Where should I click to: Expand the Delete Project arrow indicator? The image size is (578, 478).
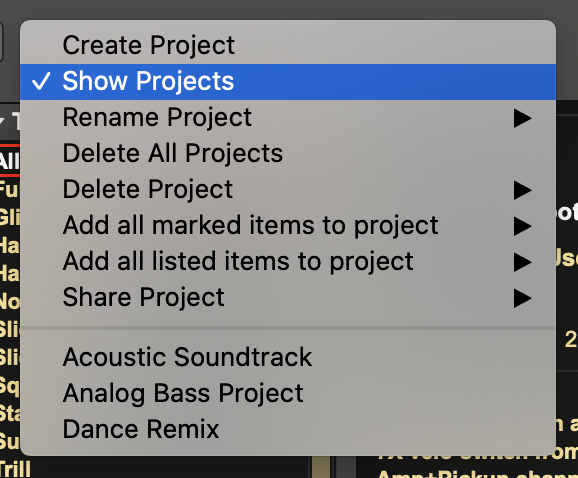(522, 190)
